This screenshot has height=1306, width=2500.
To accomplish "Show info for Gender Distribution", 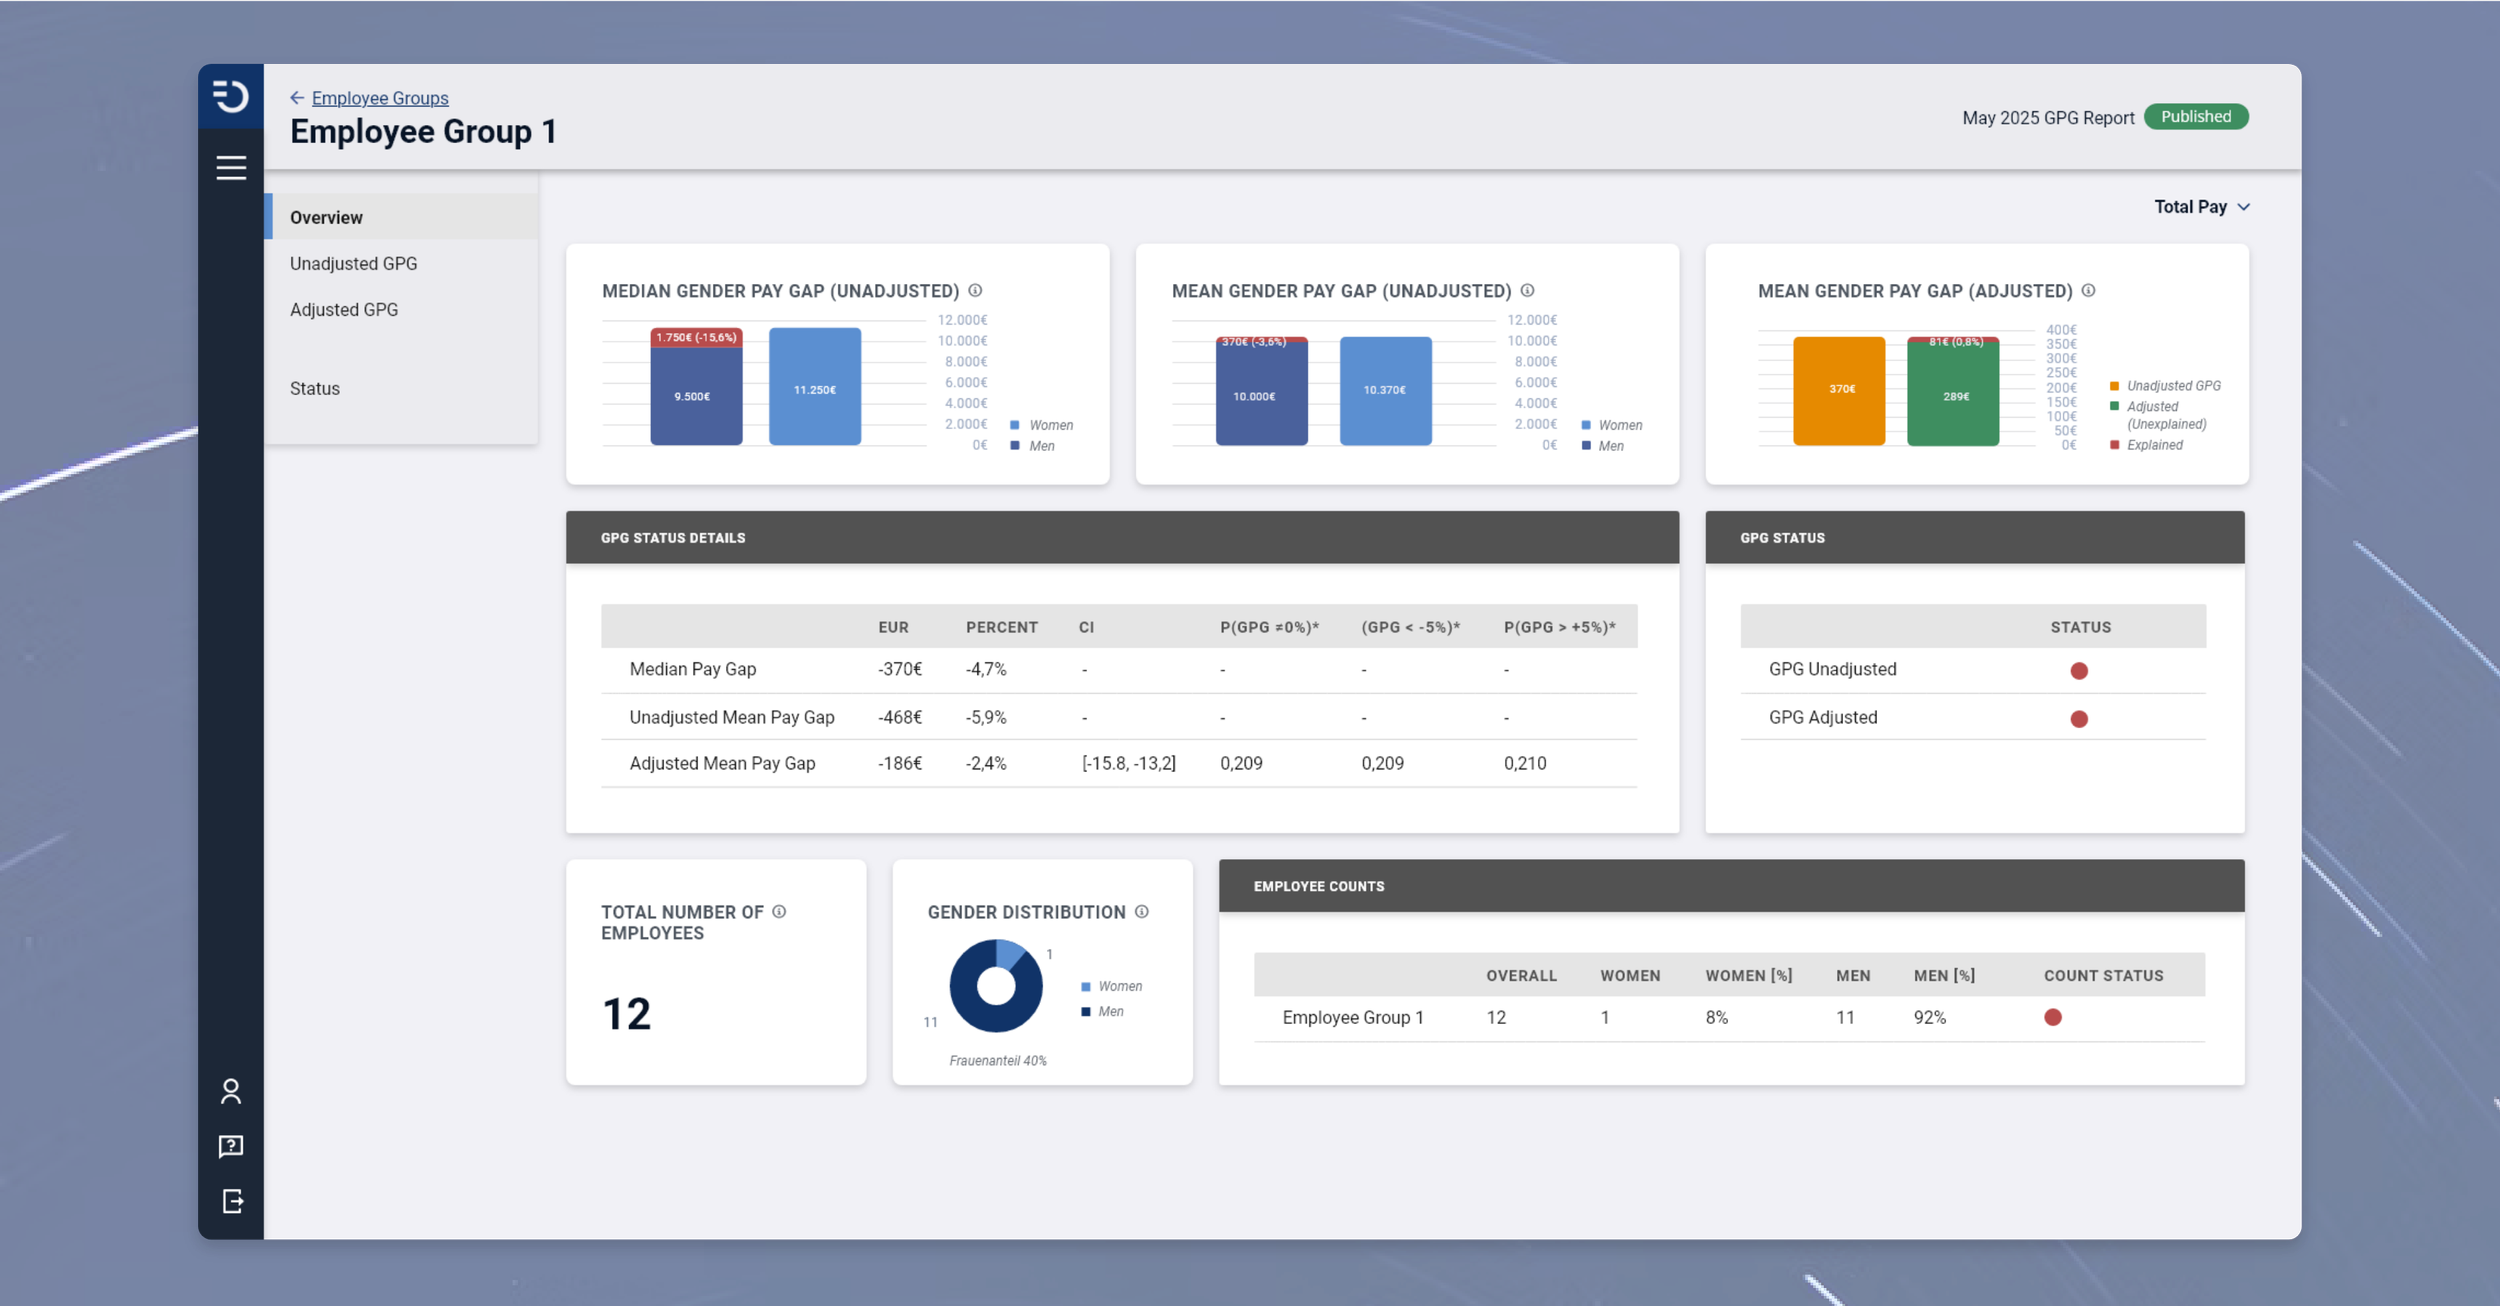I will (1142, 912).
